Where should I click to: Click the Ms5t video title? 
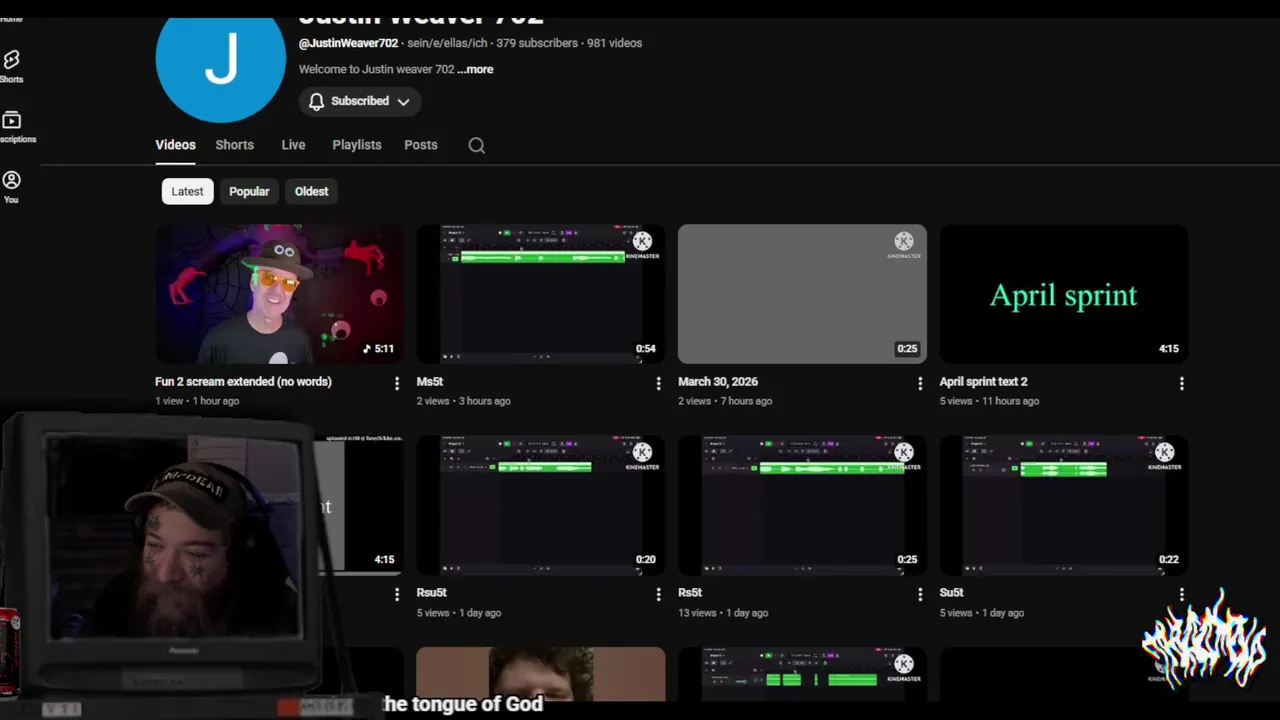(430, 382)
